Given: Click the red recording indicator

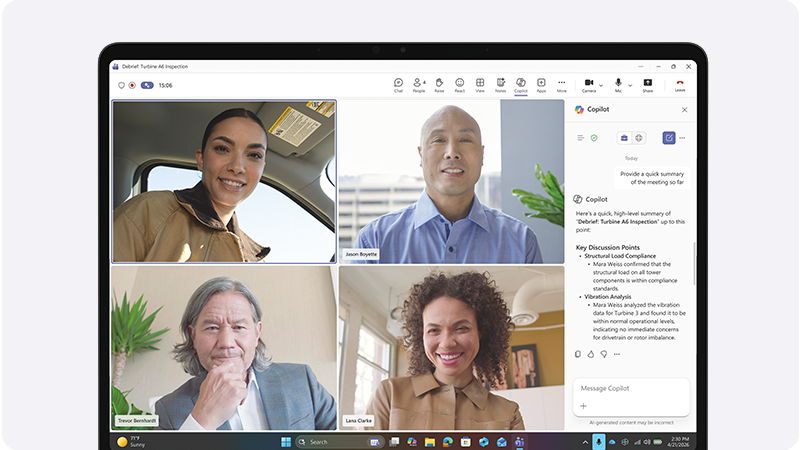Looking at the screenshot, I should coord(132,85).
